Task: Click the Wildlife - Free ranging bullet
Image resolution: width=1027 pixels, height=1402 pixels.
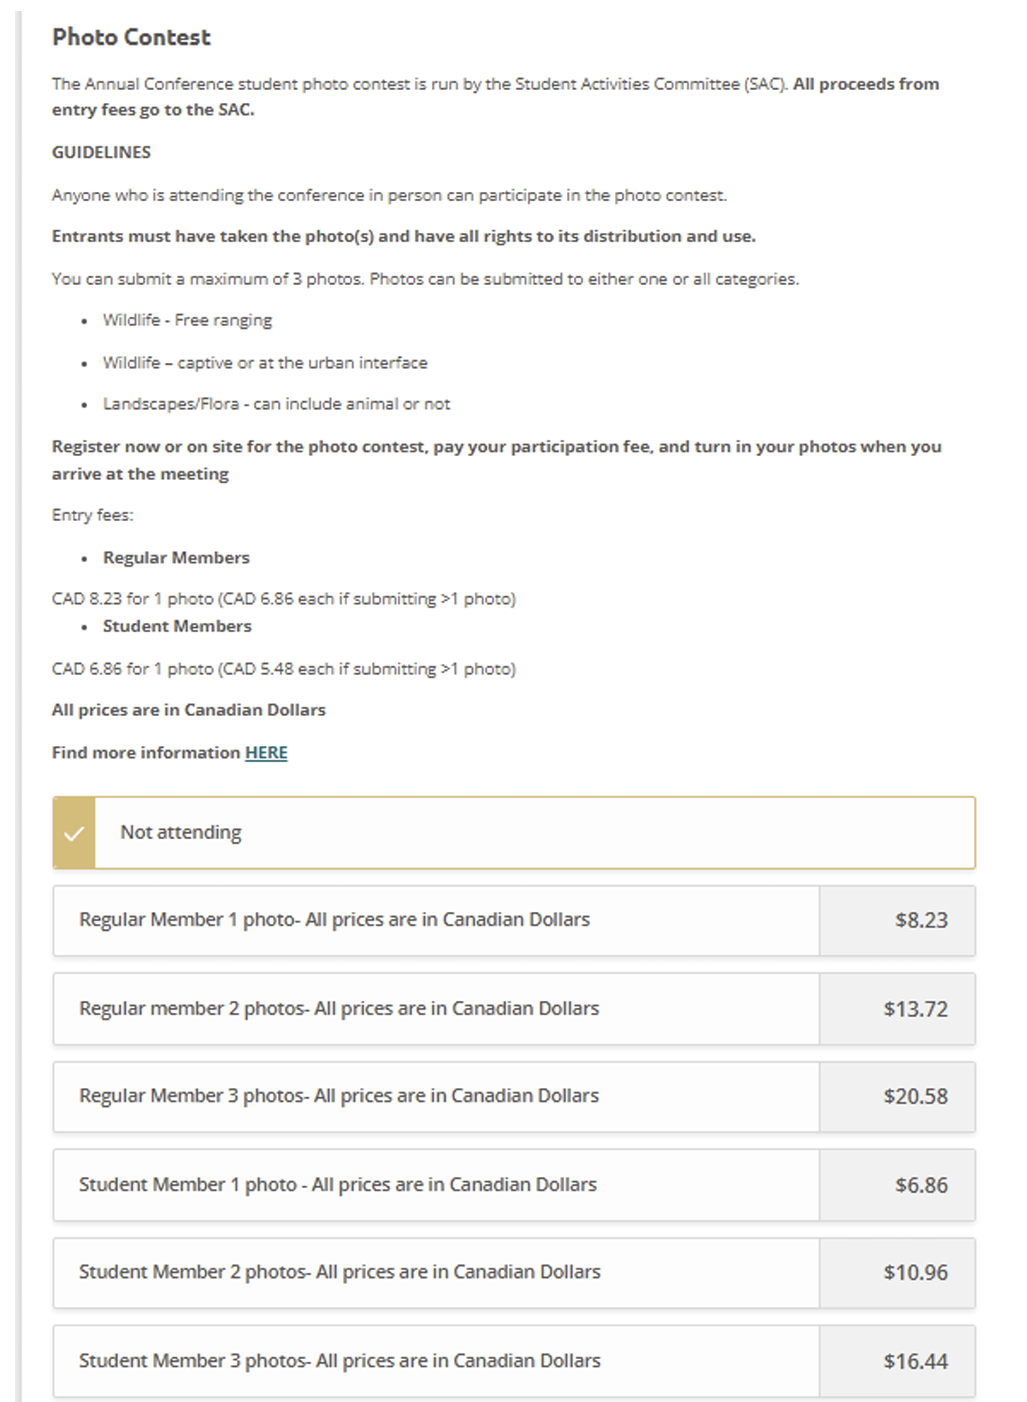Action: [x=187, y=320]
